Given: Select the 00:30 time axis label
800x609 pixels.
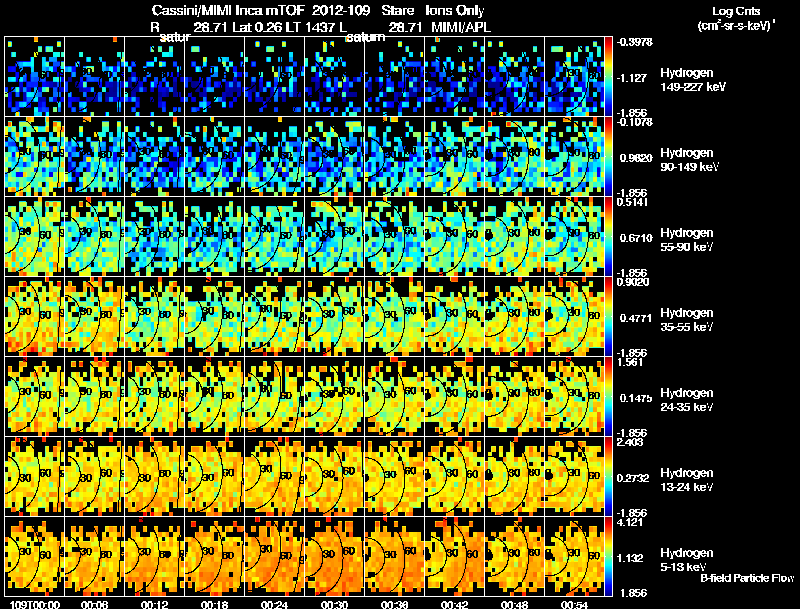Looking at the screenshot, I should point(334,604).
